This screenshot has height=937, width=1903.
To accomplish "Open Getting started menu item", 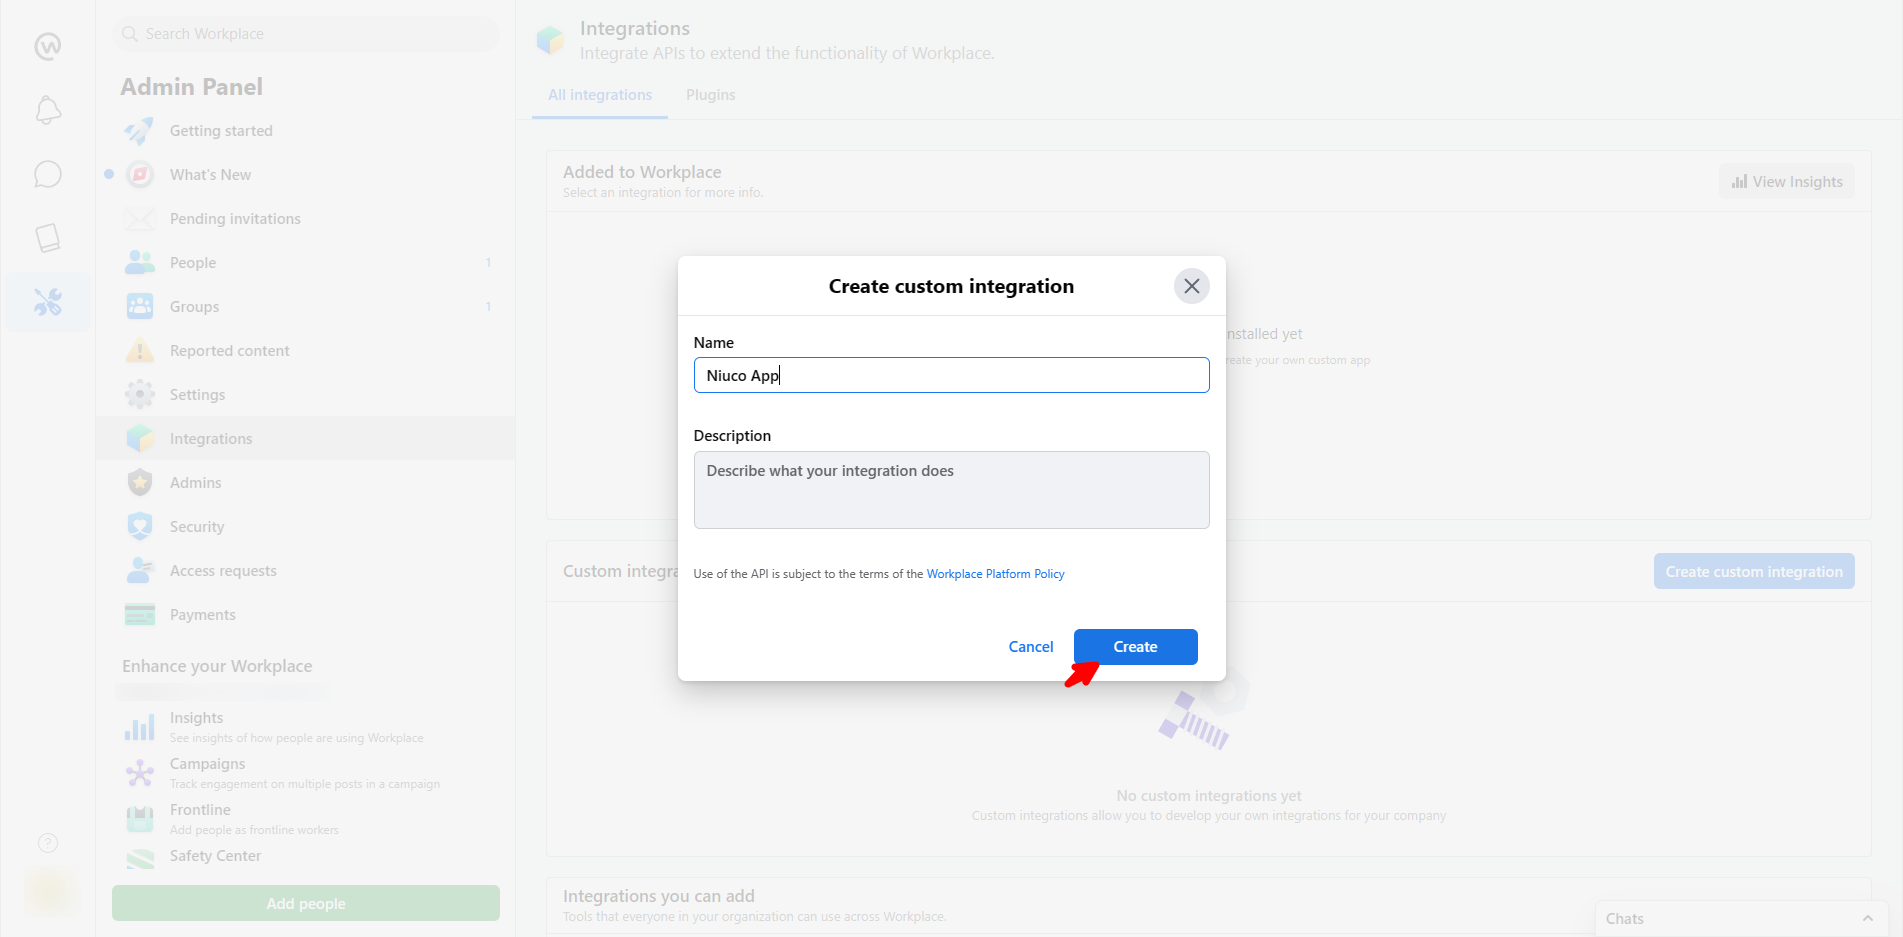I will [x=306, y=131].
